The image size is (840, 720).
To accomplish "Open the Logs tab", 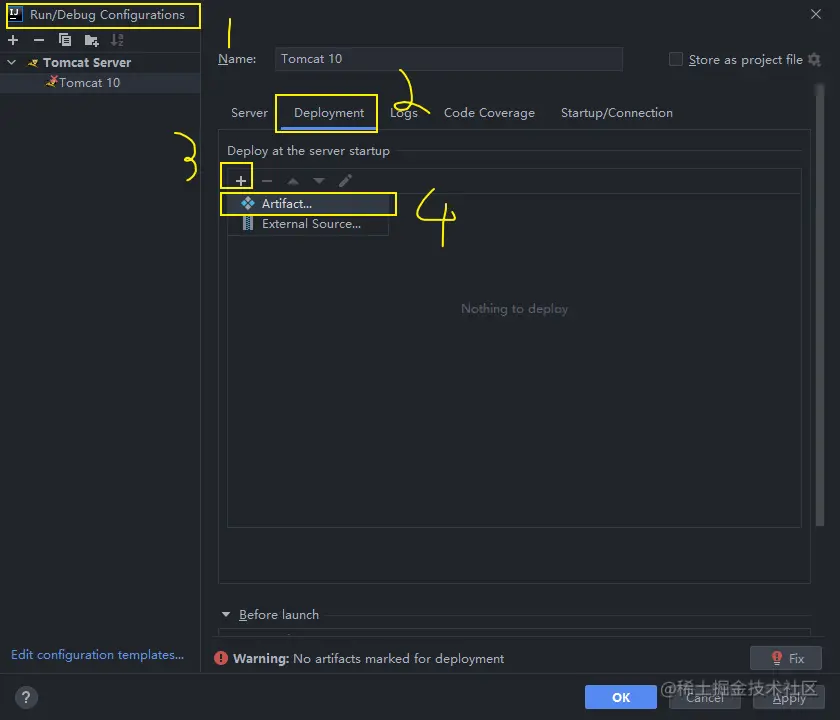I will coord(404,113).
